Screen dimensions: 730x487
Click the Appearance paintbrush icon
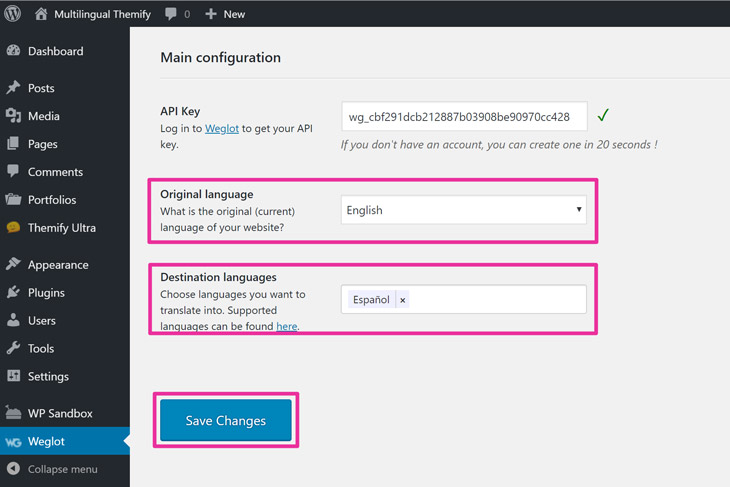point(14,264)
